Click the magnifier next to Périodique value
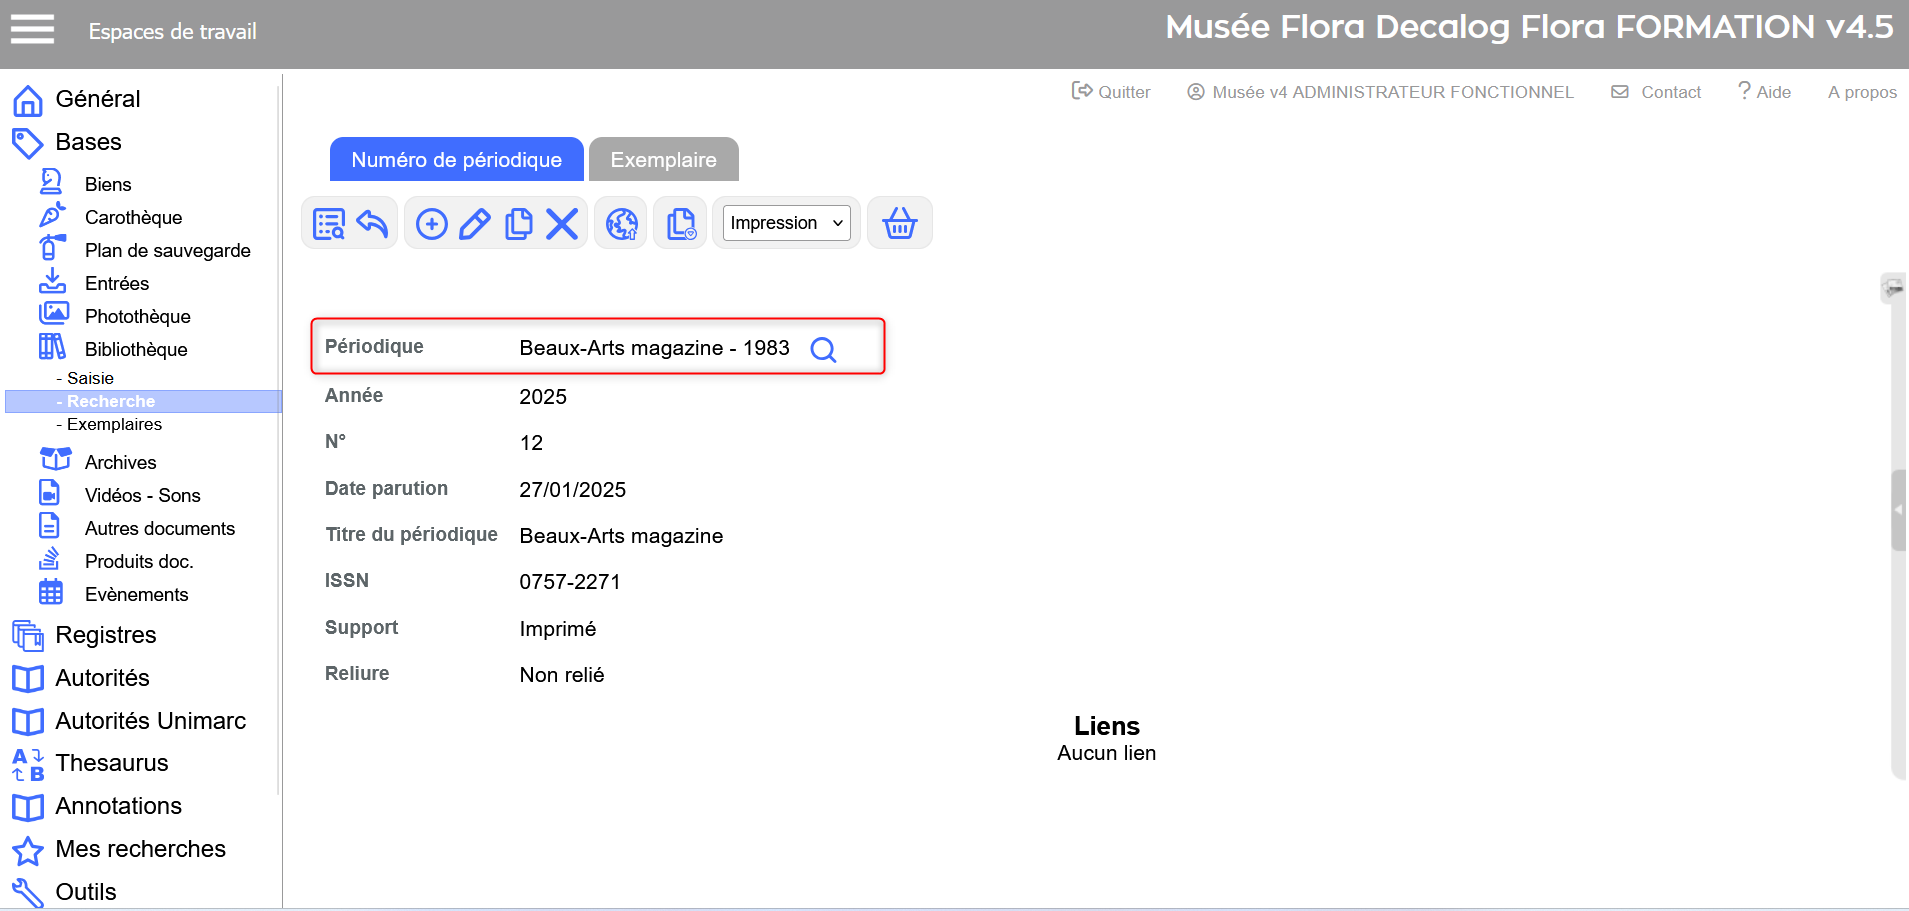The height and width of the screenshot is (911, 1909). [x=823, y=349]
